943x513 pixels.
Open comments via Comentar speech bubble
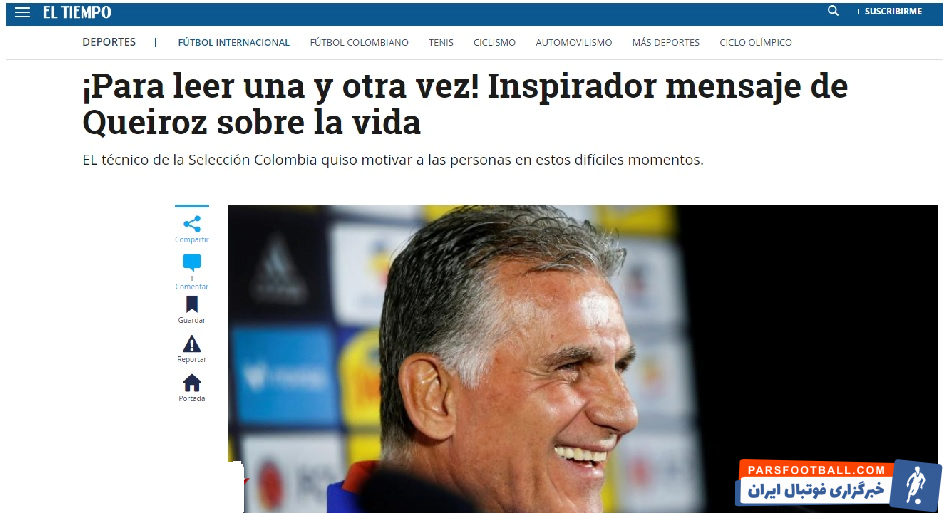(x=192, y=263)
